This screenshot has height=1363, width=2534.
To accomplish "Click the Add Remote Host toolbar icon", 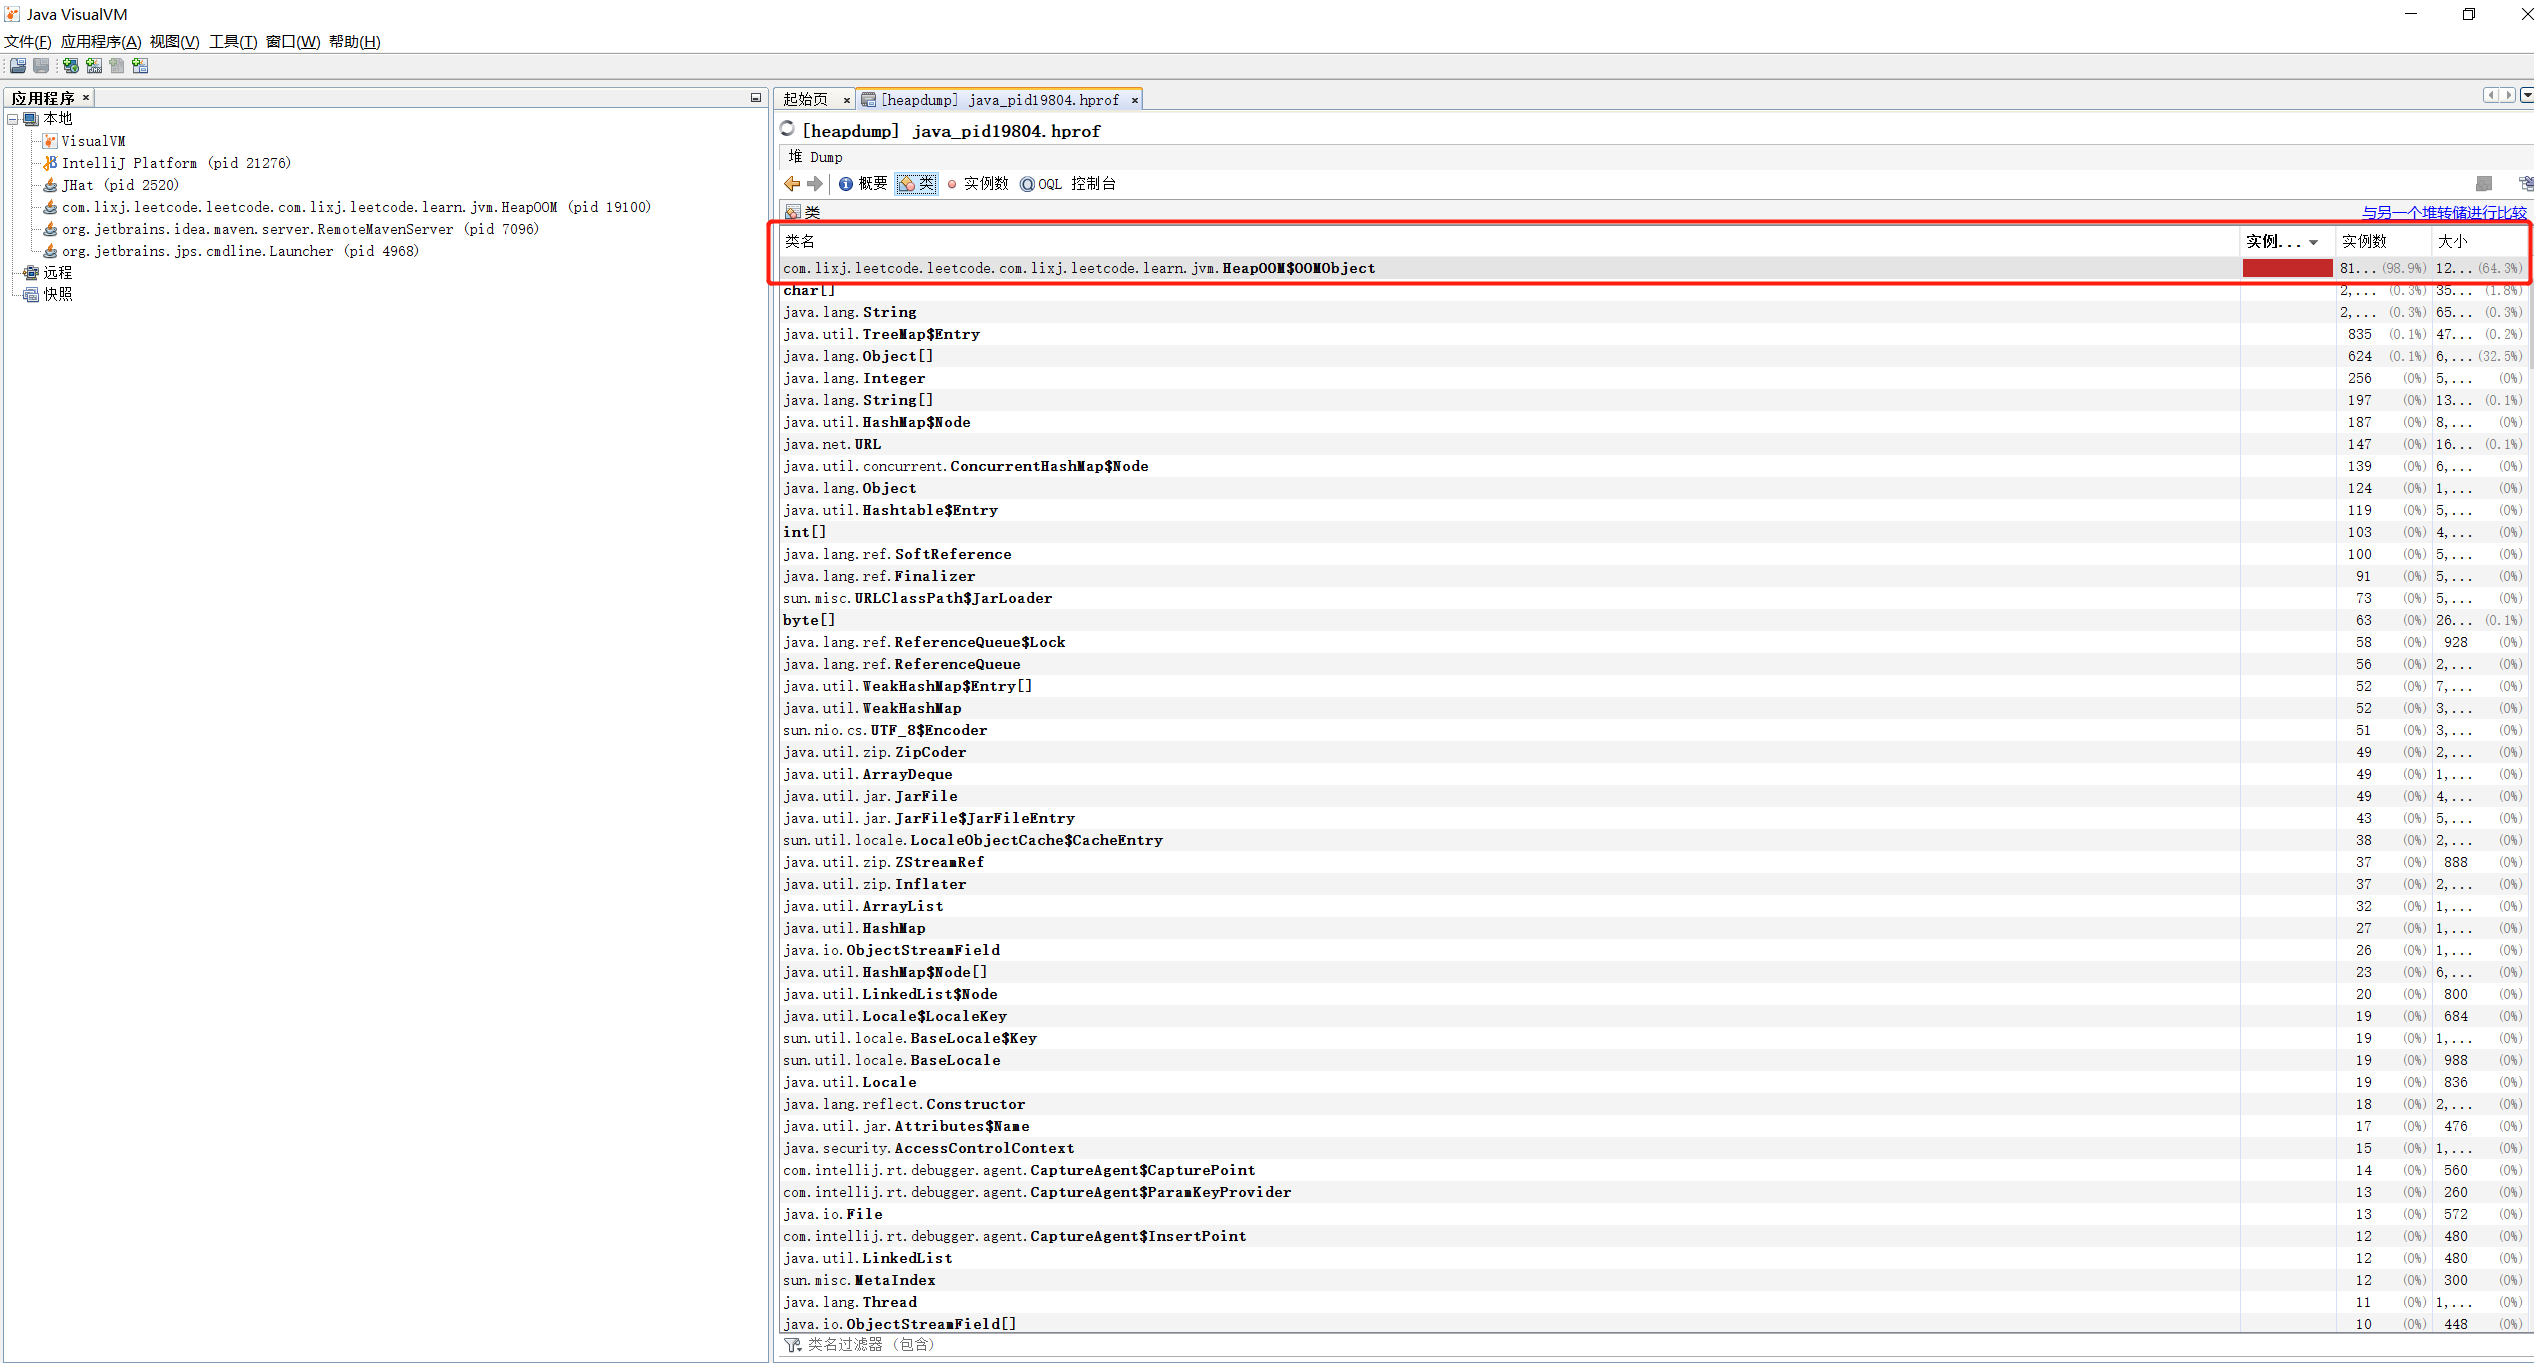I will click(71, 66).
